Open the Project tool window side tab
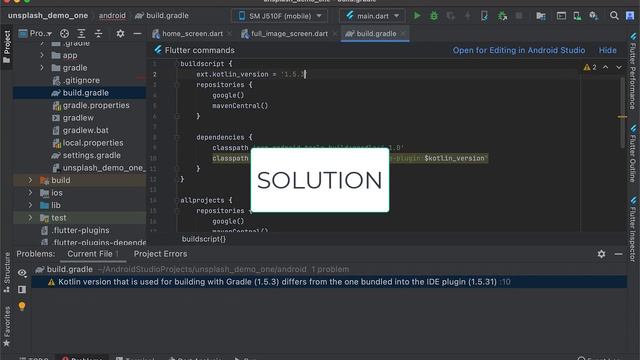Image resolution: width=640 pixels, height=360 pixels. (x=7, y=47)
